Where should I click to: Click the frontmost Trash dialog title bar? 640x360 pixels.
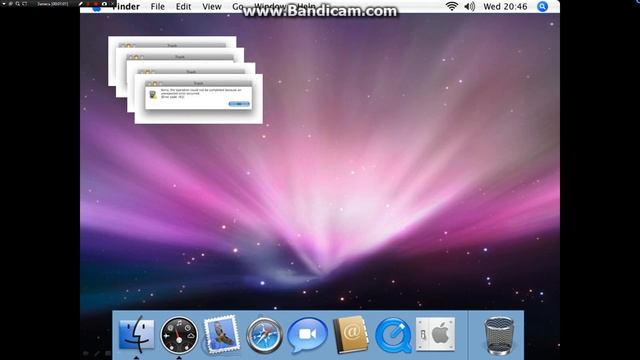click(199, 83)
